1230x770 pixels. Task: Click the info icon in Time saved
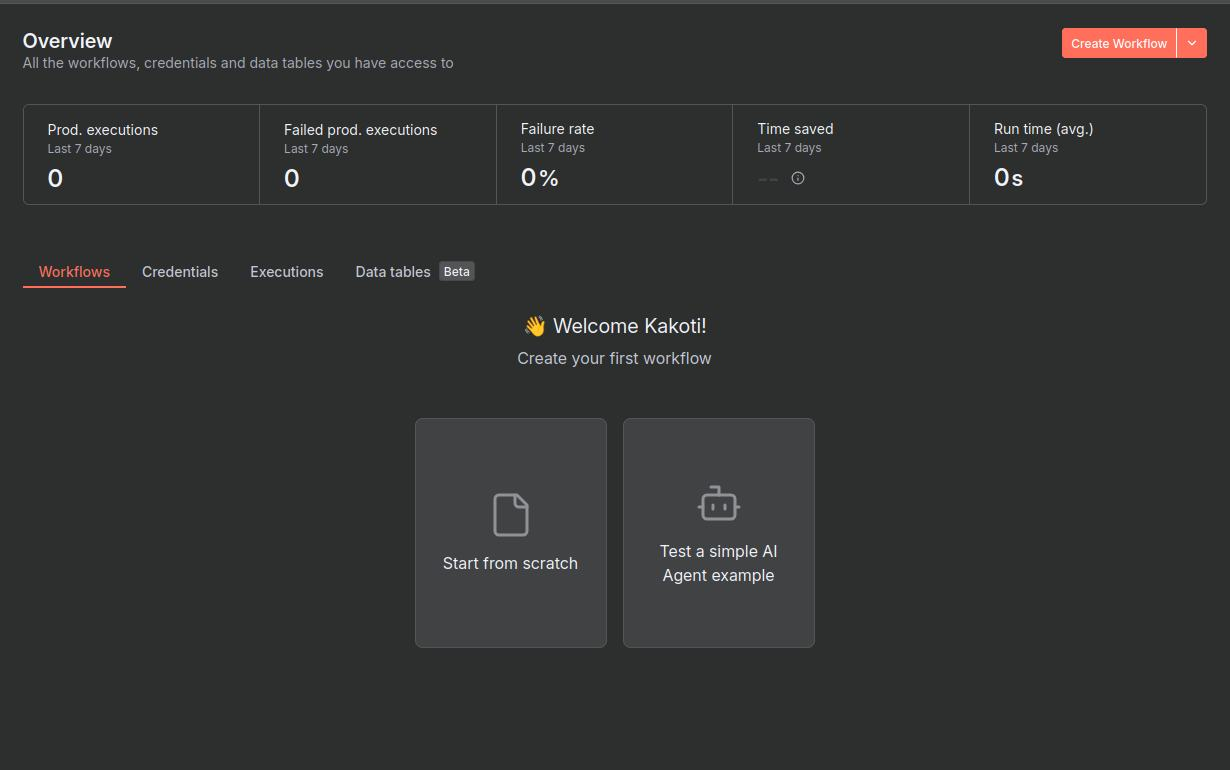click(x=798, y=178)
